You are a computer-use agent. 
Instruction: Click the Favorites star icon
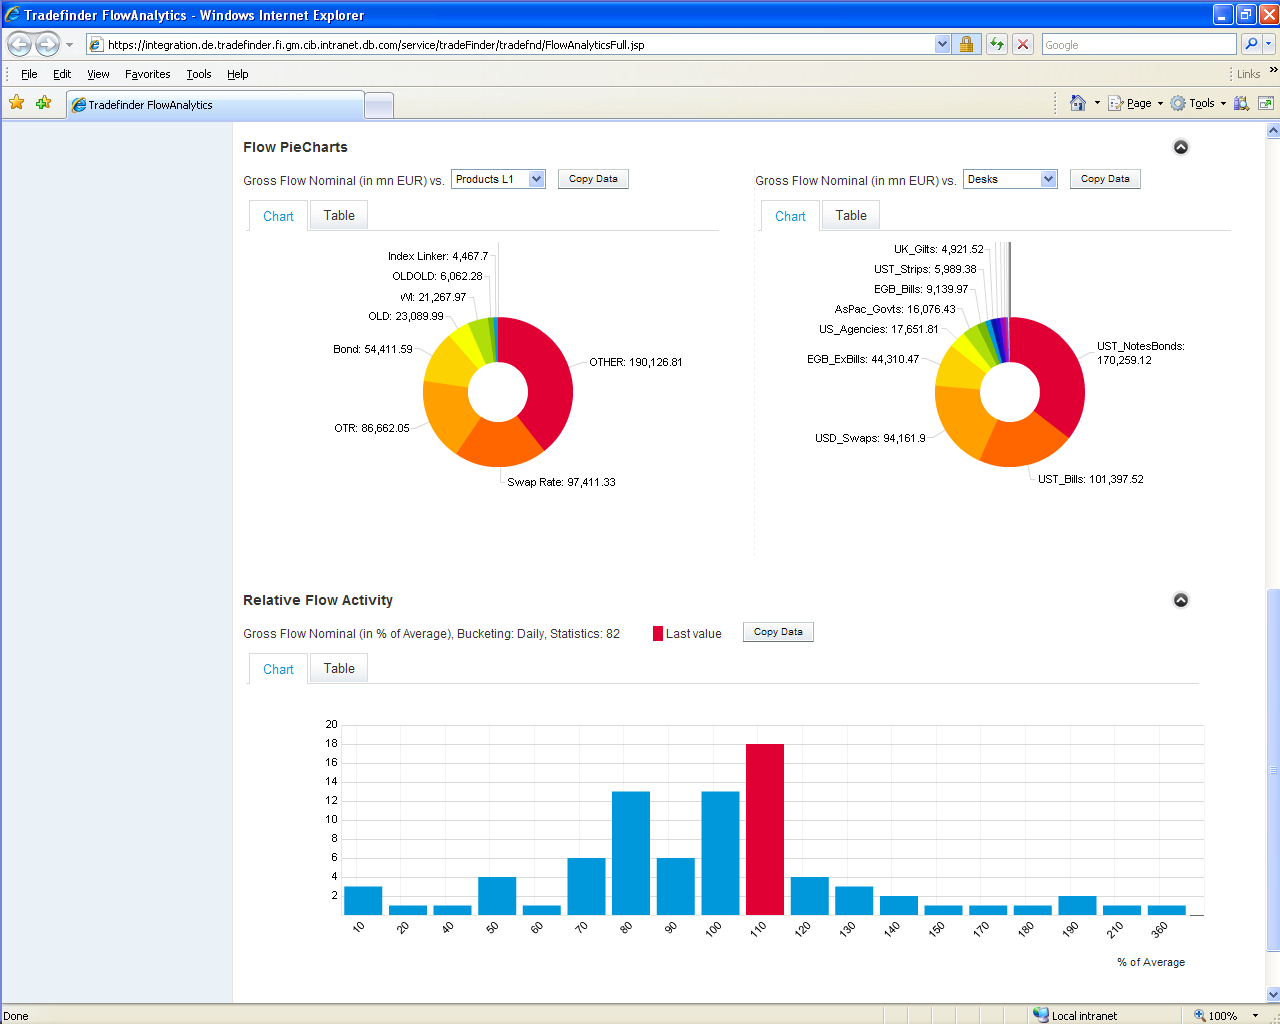click(17, 103)
